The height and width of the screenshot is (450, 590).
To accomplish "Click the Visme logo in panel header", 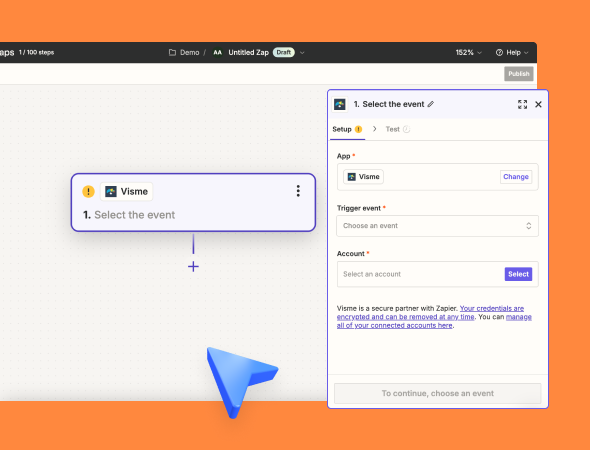I will [340, 104].
